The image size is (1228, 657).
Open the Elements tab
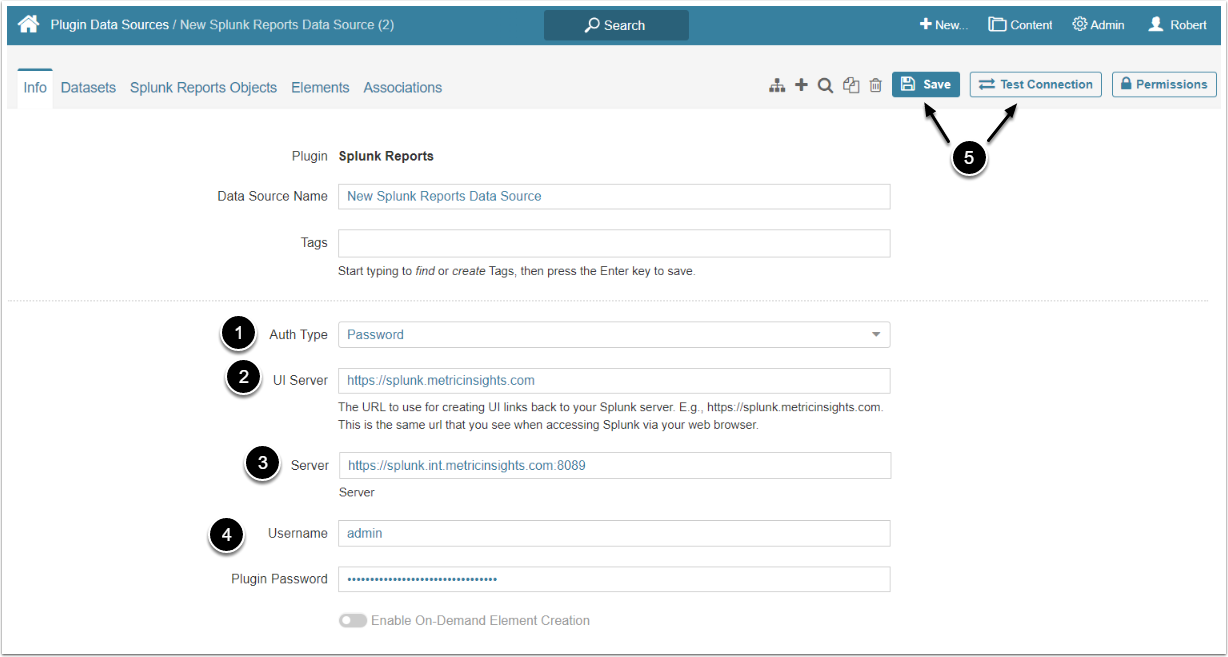pos(320,88)
